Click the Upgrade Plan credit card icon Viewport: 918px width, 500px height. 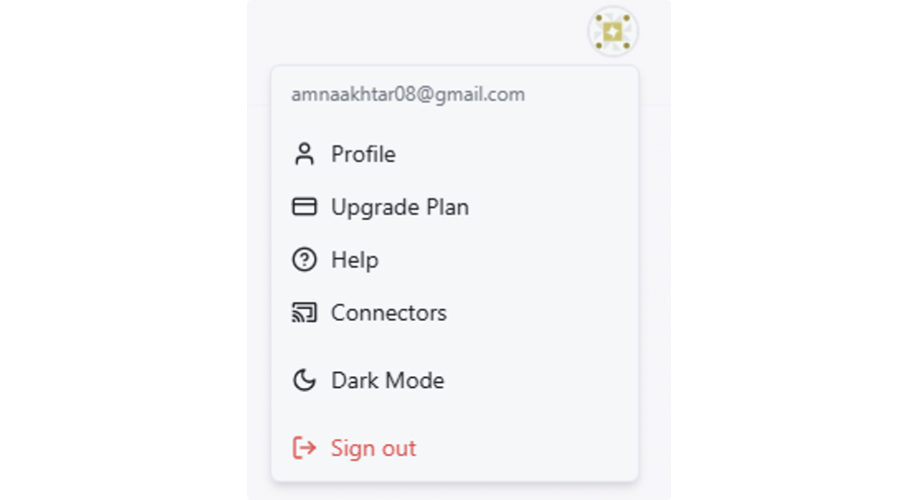(x=304, y=207)
